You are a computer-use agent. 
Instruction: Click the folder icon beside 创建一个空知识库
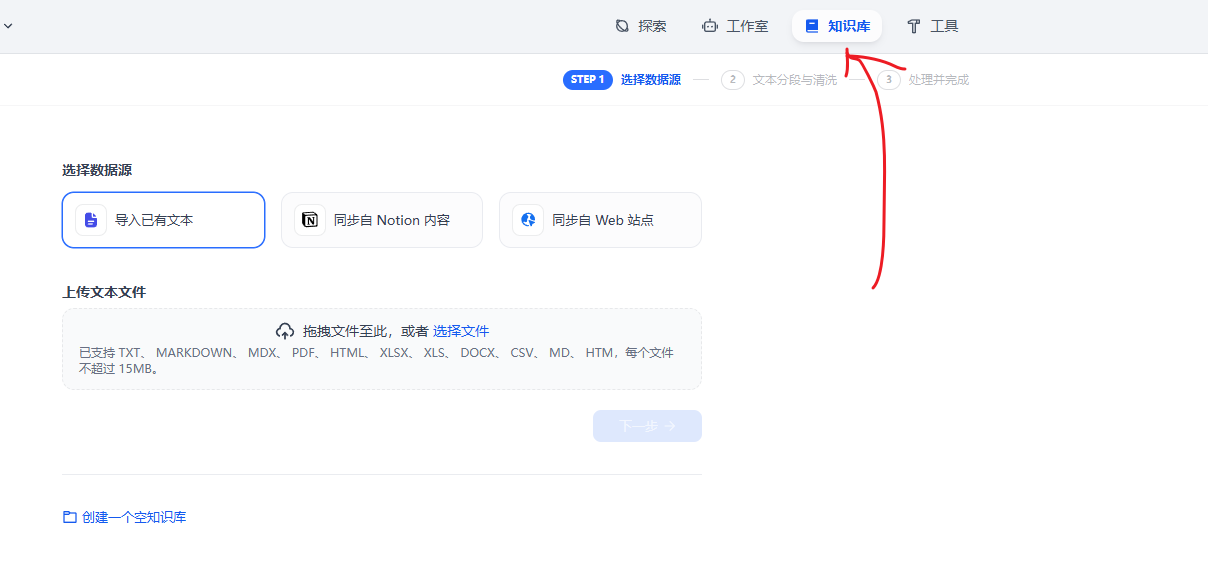pos(70,517)
